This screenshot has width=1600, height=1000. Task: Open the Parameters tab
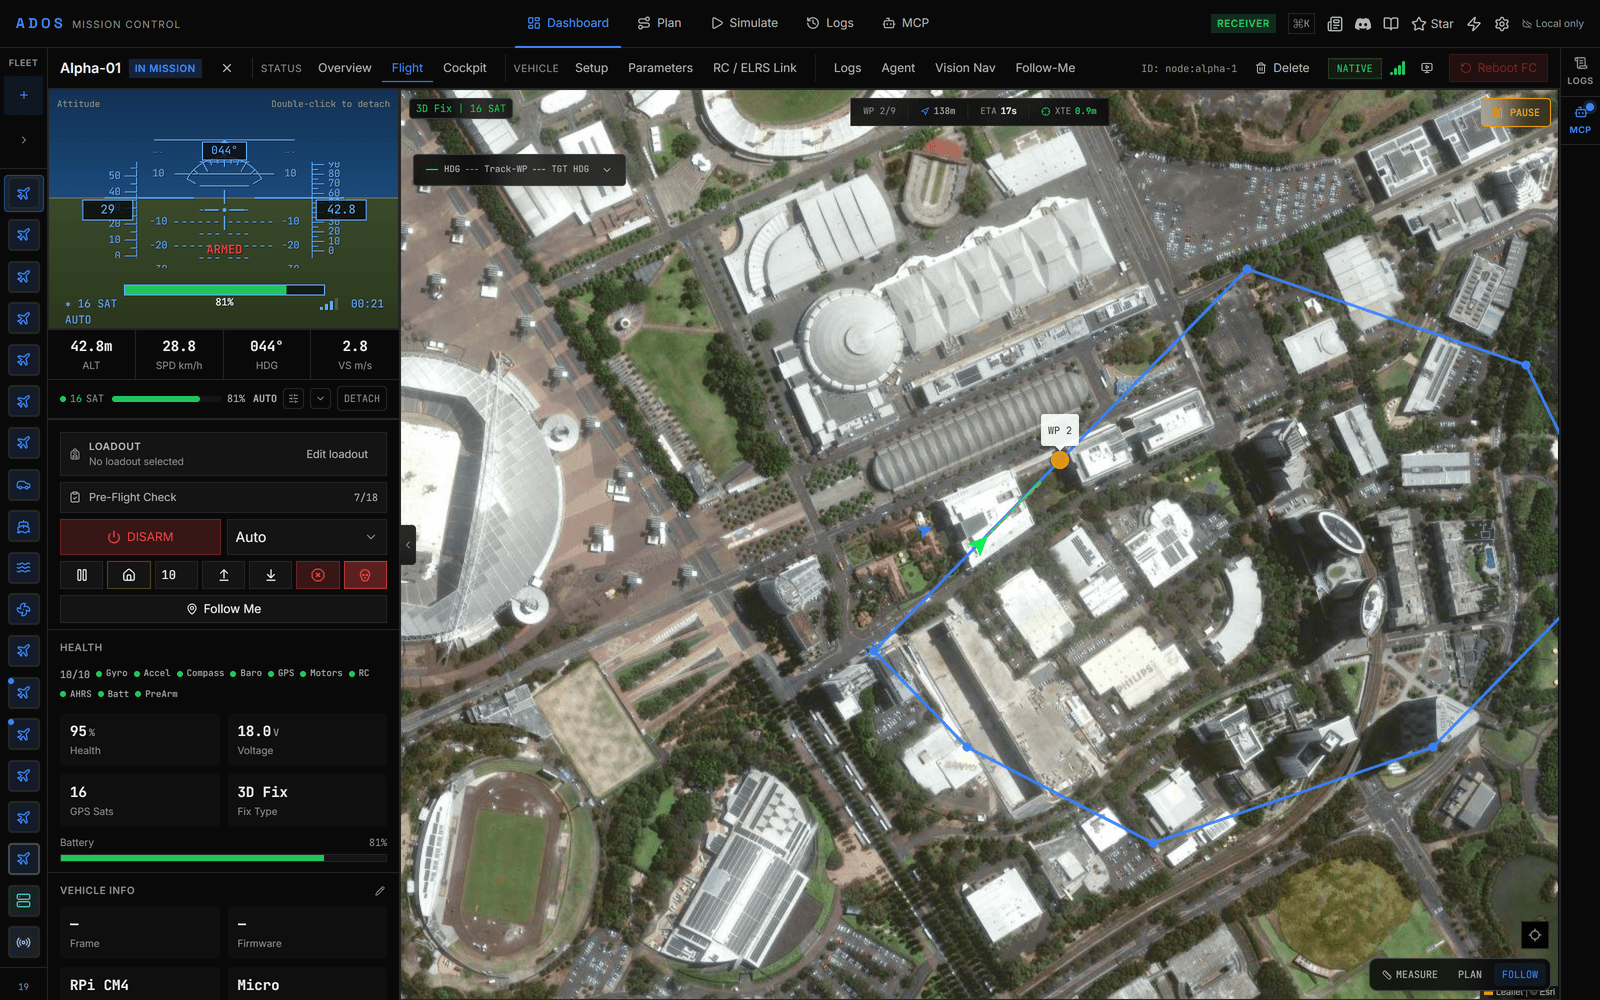660,68
